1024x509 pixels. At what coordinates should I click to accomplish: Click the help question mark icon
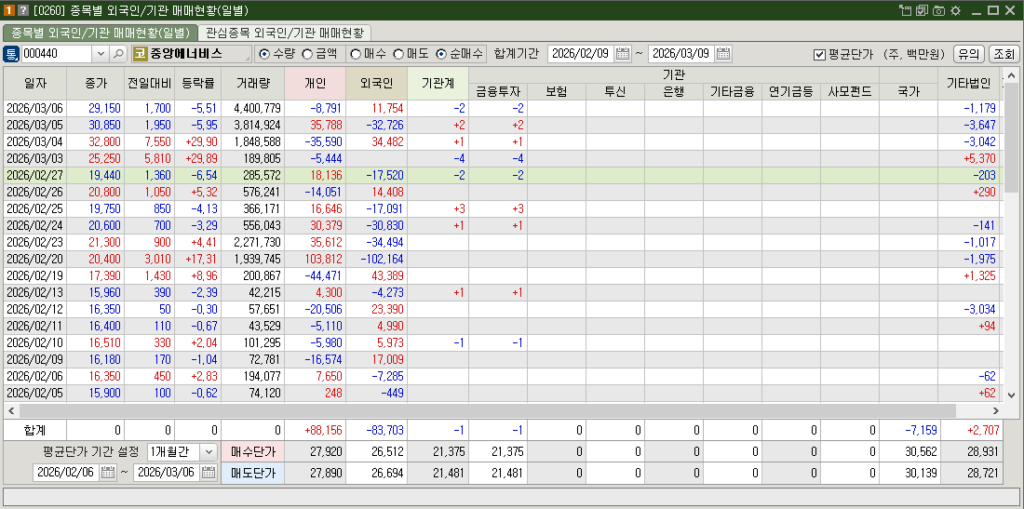pos(23,10)
